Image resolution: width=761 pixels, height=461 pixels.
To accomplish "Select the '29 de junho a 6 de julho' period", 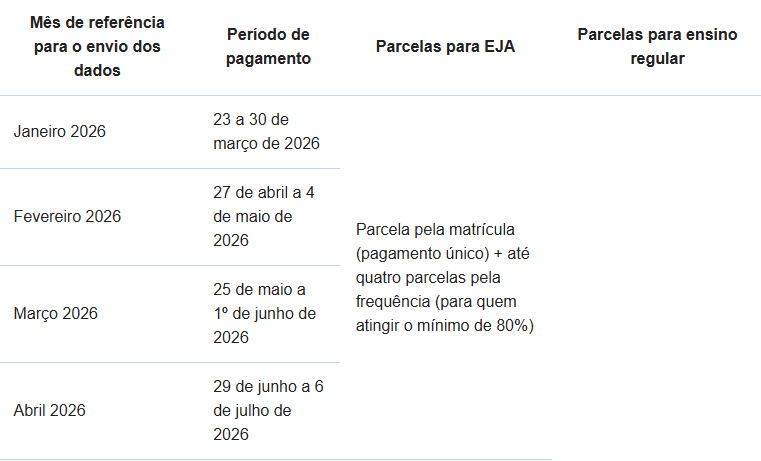I will tap(266, 410).
